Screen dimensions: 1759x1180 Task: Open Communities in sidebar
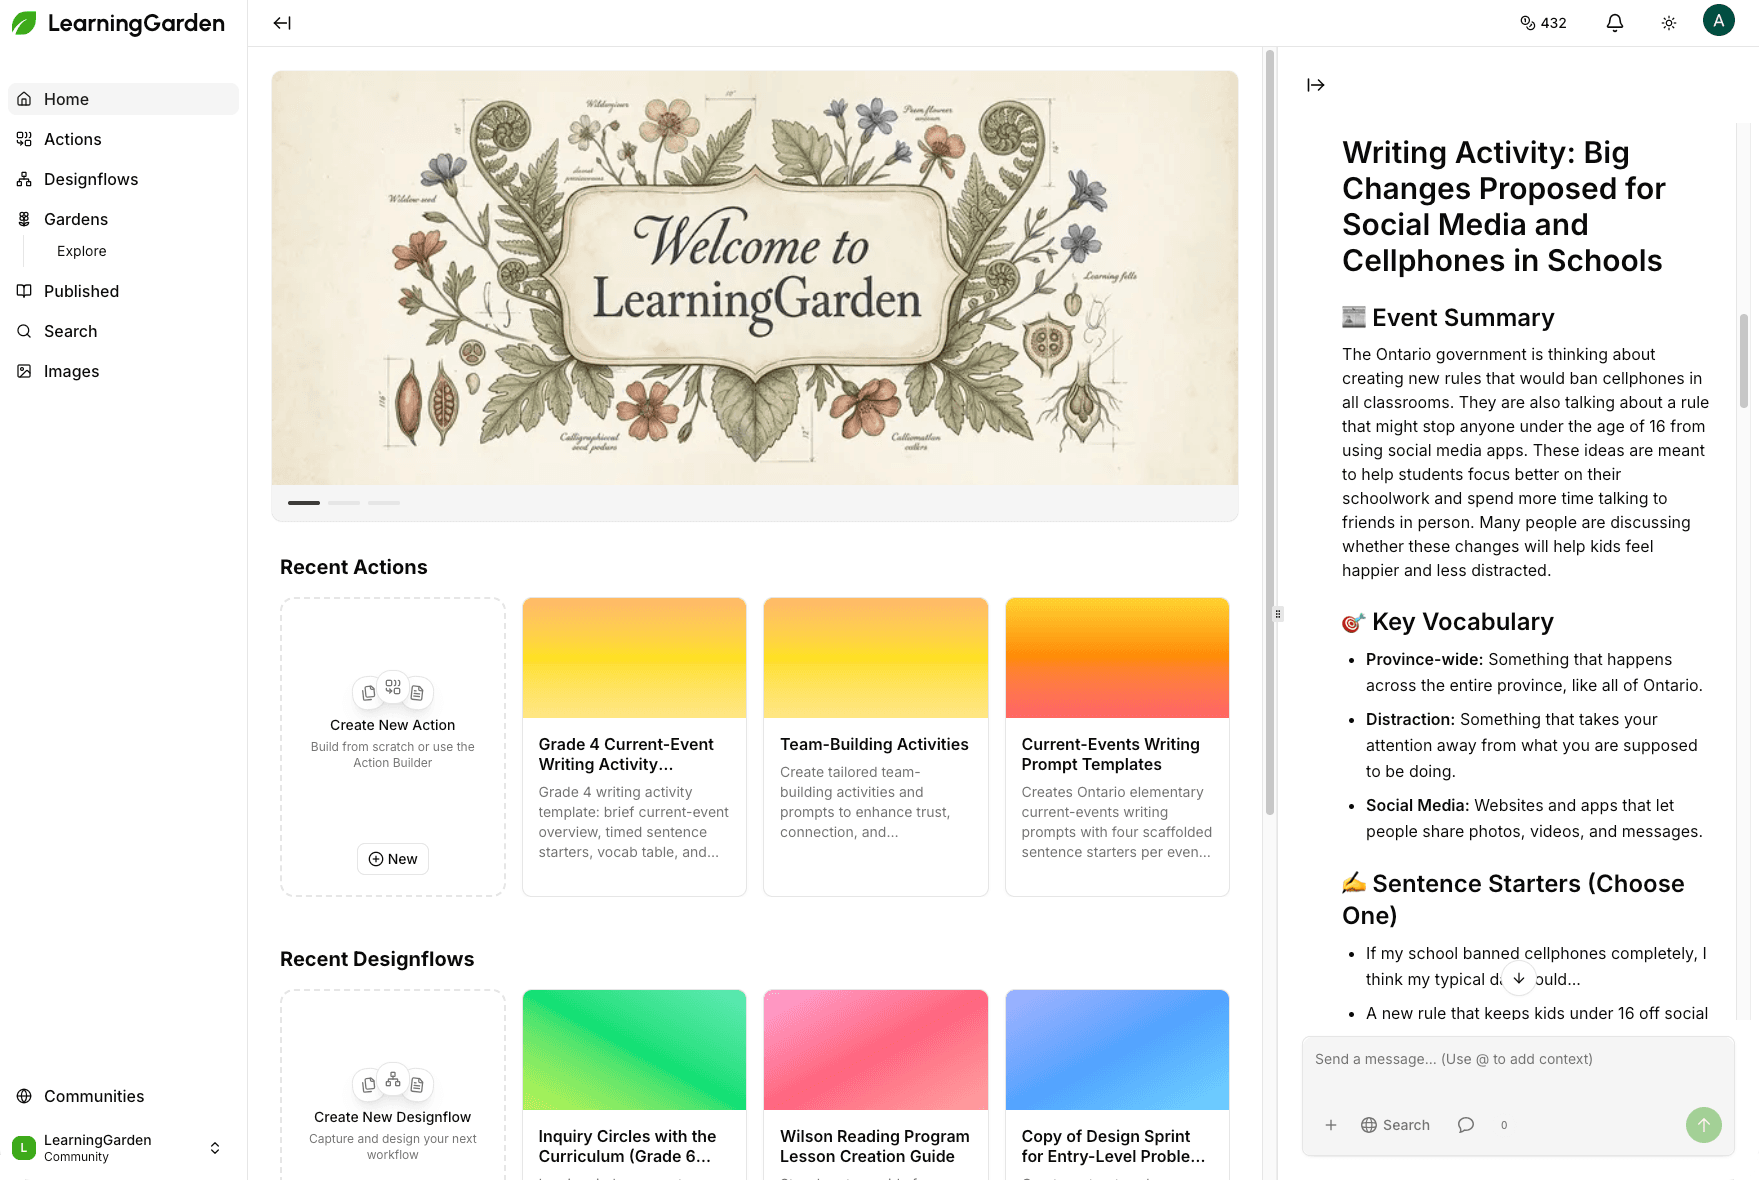123,1096
